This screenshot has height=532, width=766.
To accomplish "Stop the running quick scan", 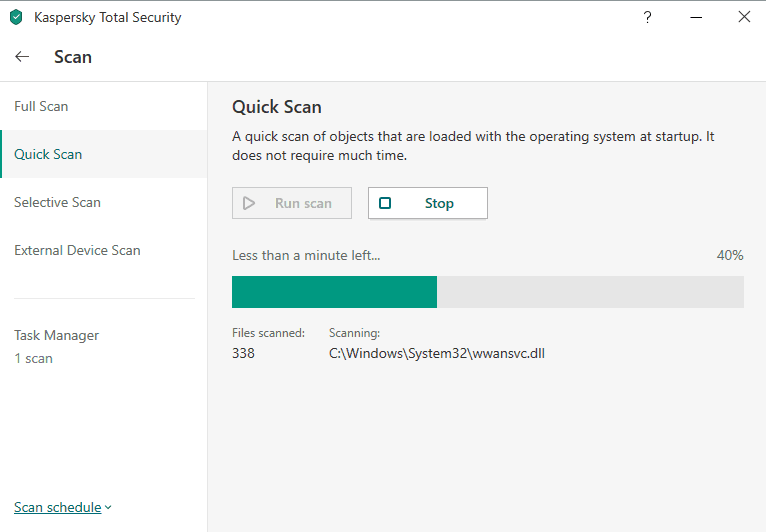I will pyautogui.click(x=428, y=203).
